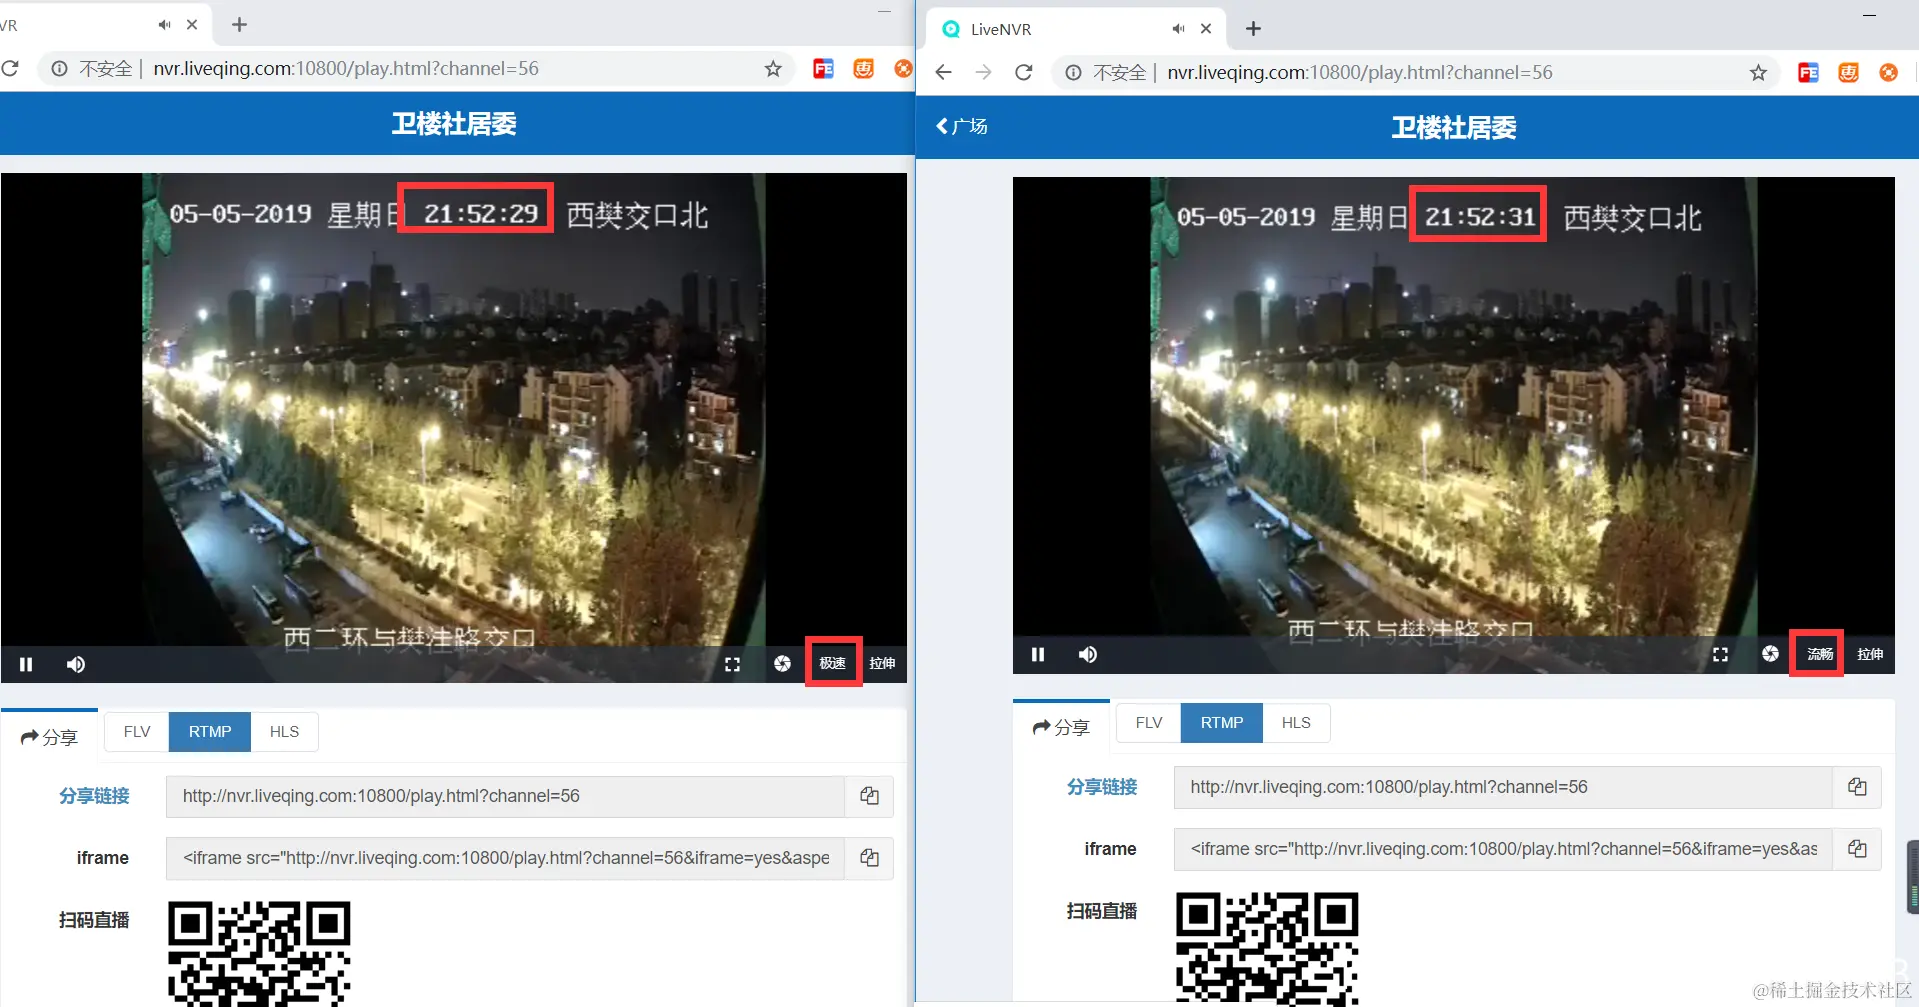Switch to the FLV tab in right window
The height and width of the screenshot is (1007, 1919).
click(1147, 722)
